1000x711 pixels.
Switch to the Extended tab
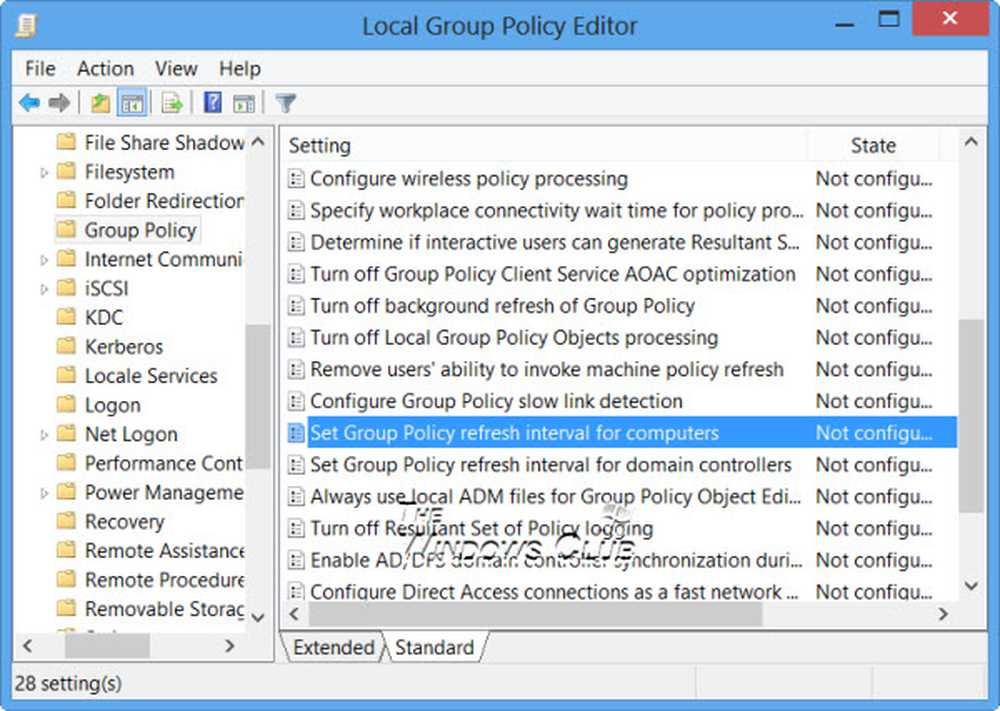[x=333, y=648]
